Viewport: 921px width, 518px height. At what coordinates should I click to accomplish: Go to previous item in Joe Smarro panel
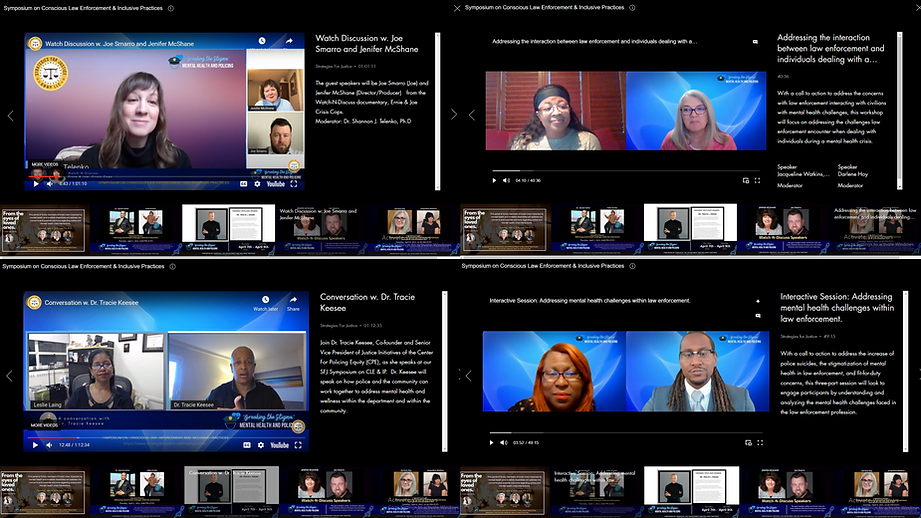[11, 116]
